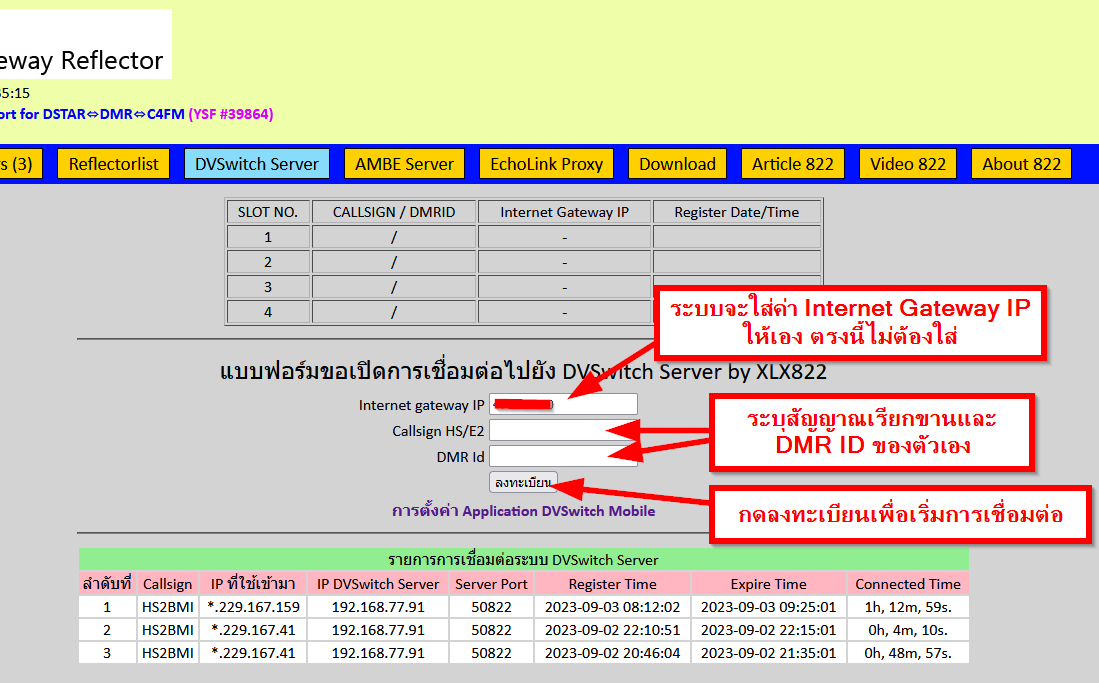Open the Reflectorlist tab
The height and width of the screenshot is (683, 1099).
(x=113, y=164)
